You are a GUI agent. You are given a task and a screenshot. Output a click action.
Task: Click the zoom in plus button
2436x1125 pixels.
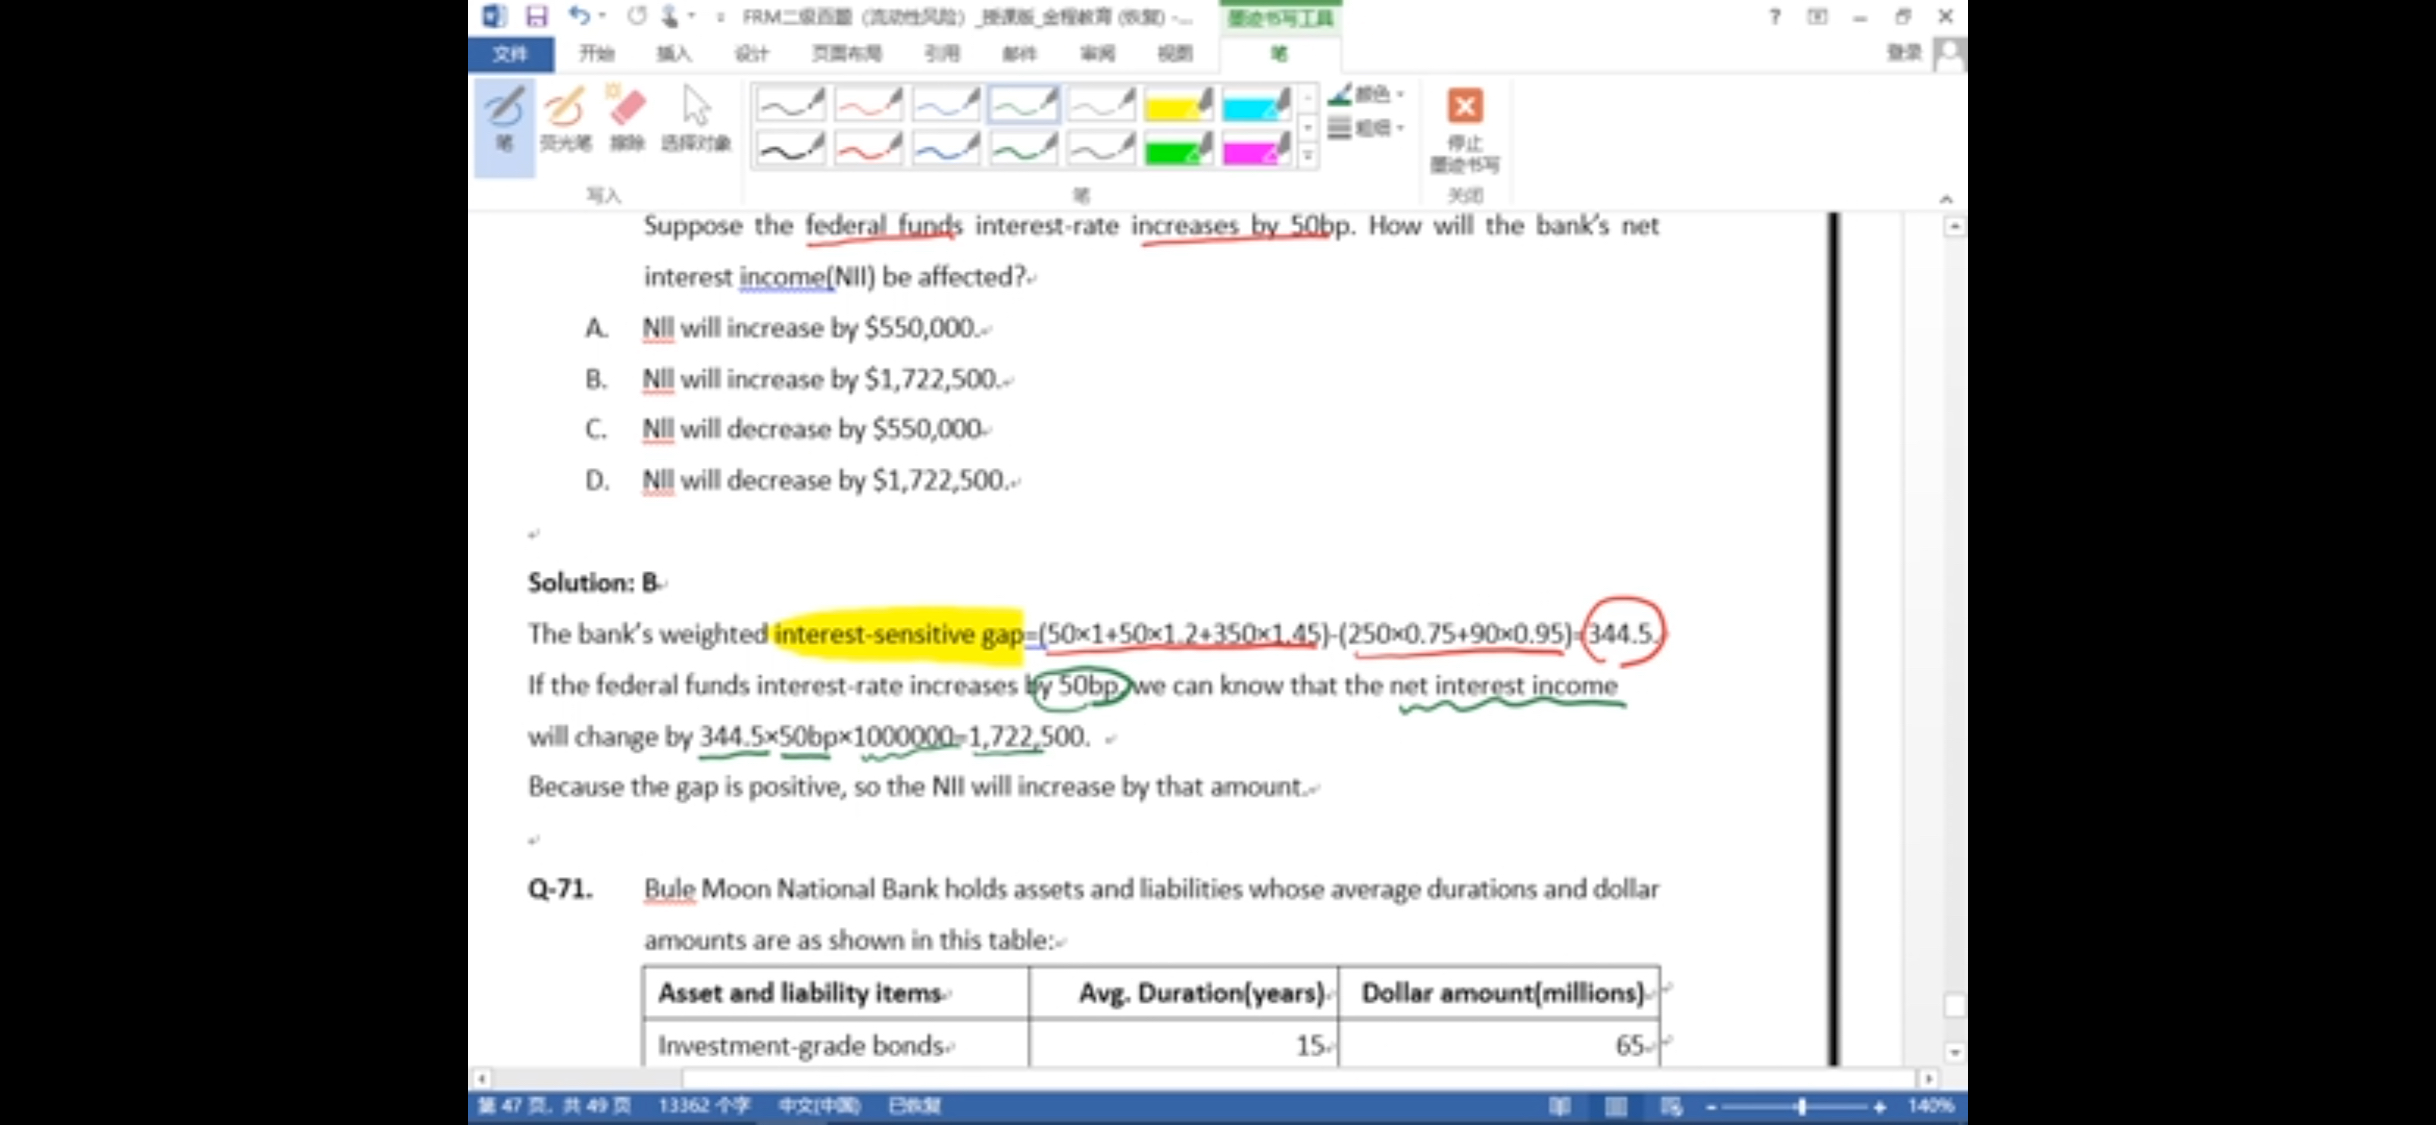pos(1880,1106)
